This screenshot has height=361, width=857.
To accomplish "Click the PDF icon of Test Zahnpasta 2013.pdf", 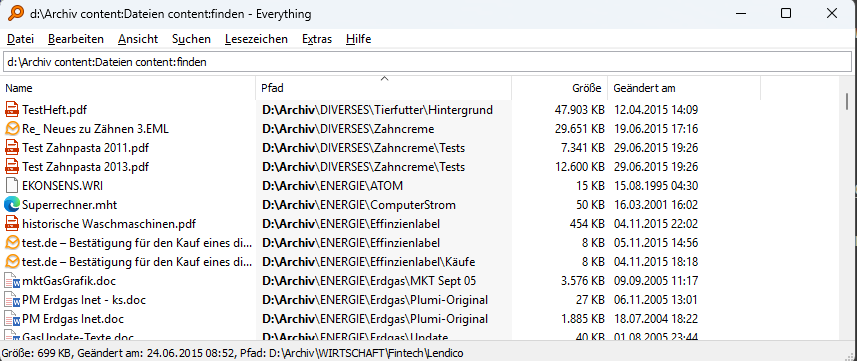I will tap(11, 167).
